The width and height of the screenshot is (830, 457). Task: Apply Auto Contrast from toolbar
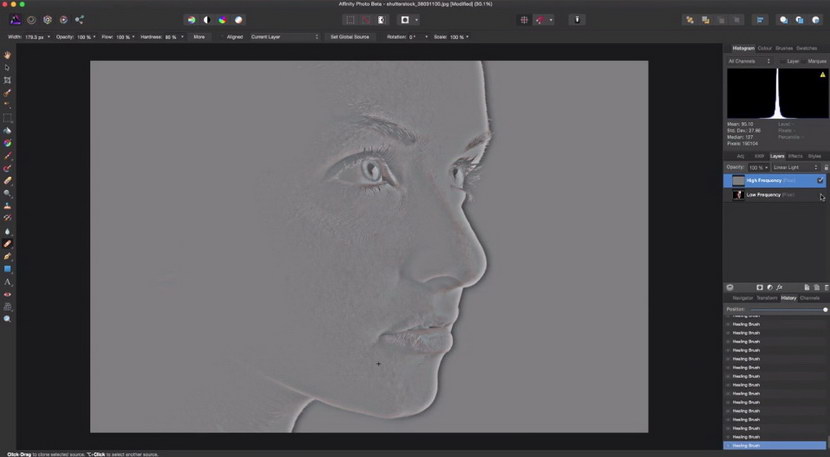tap(207, 20)
